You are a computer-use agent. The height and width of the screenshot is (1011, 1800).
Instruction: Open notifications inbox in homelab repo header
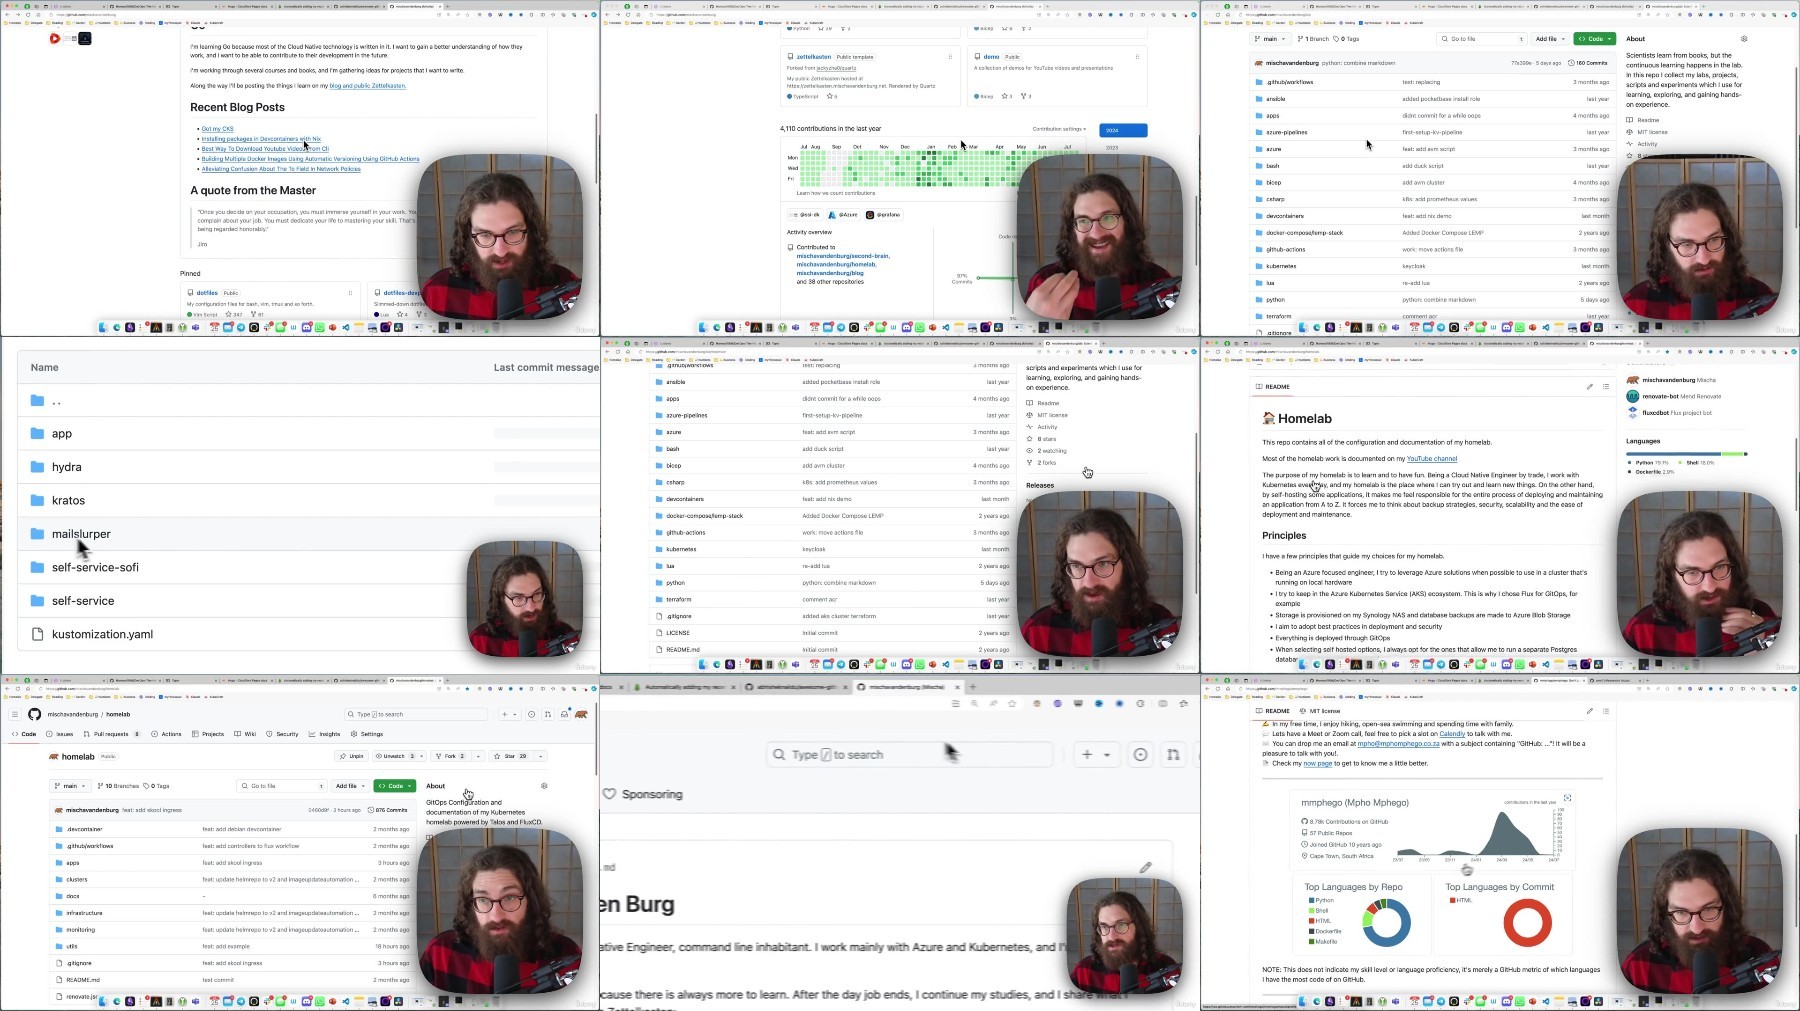(x=564, y=714)
